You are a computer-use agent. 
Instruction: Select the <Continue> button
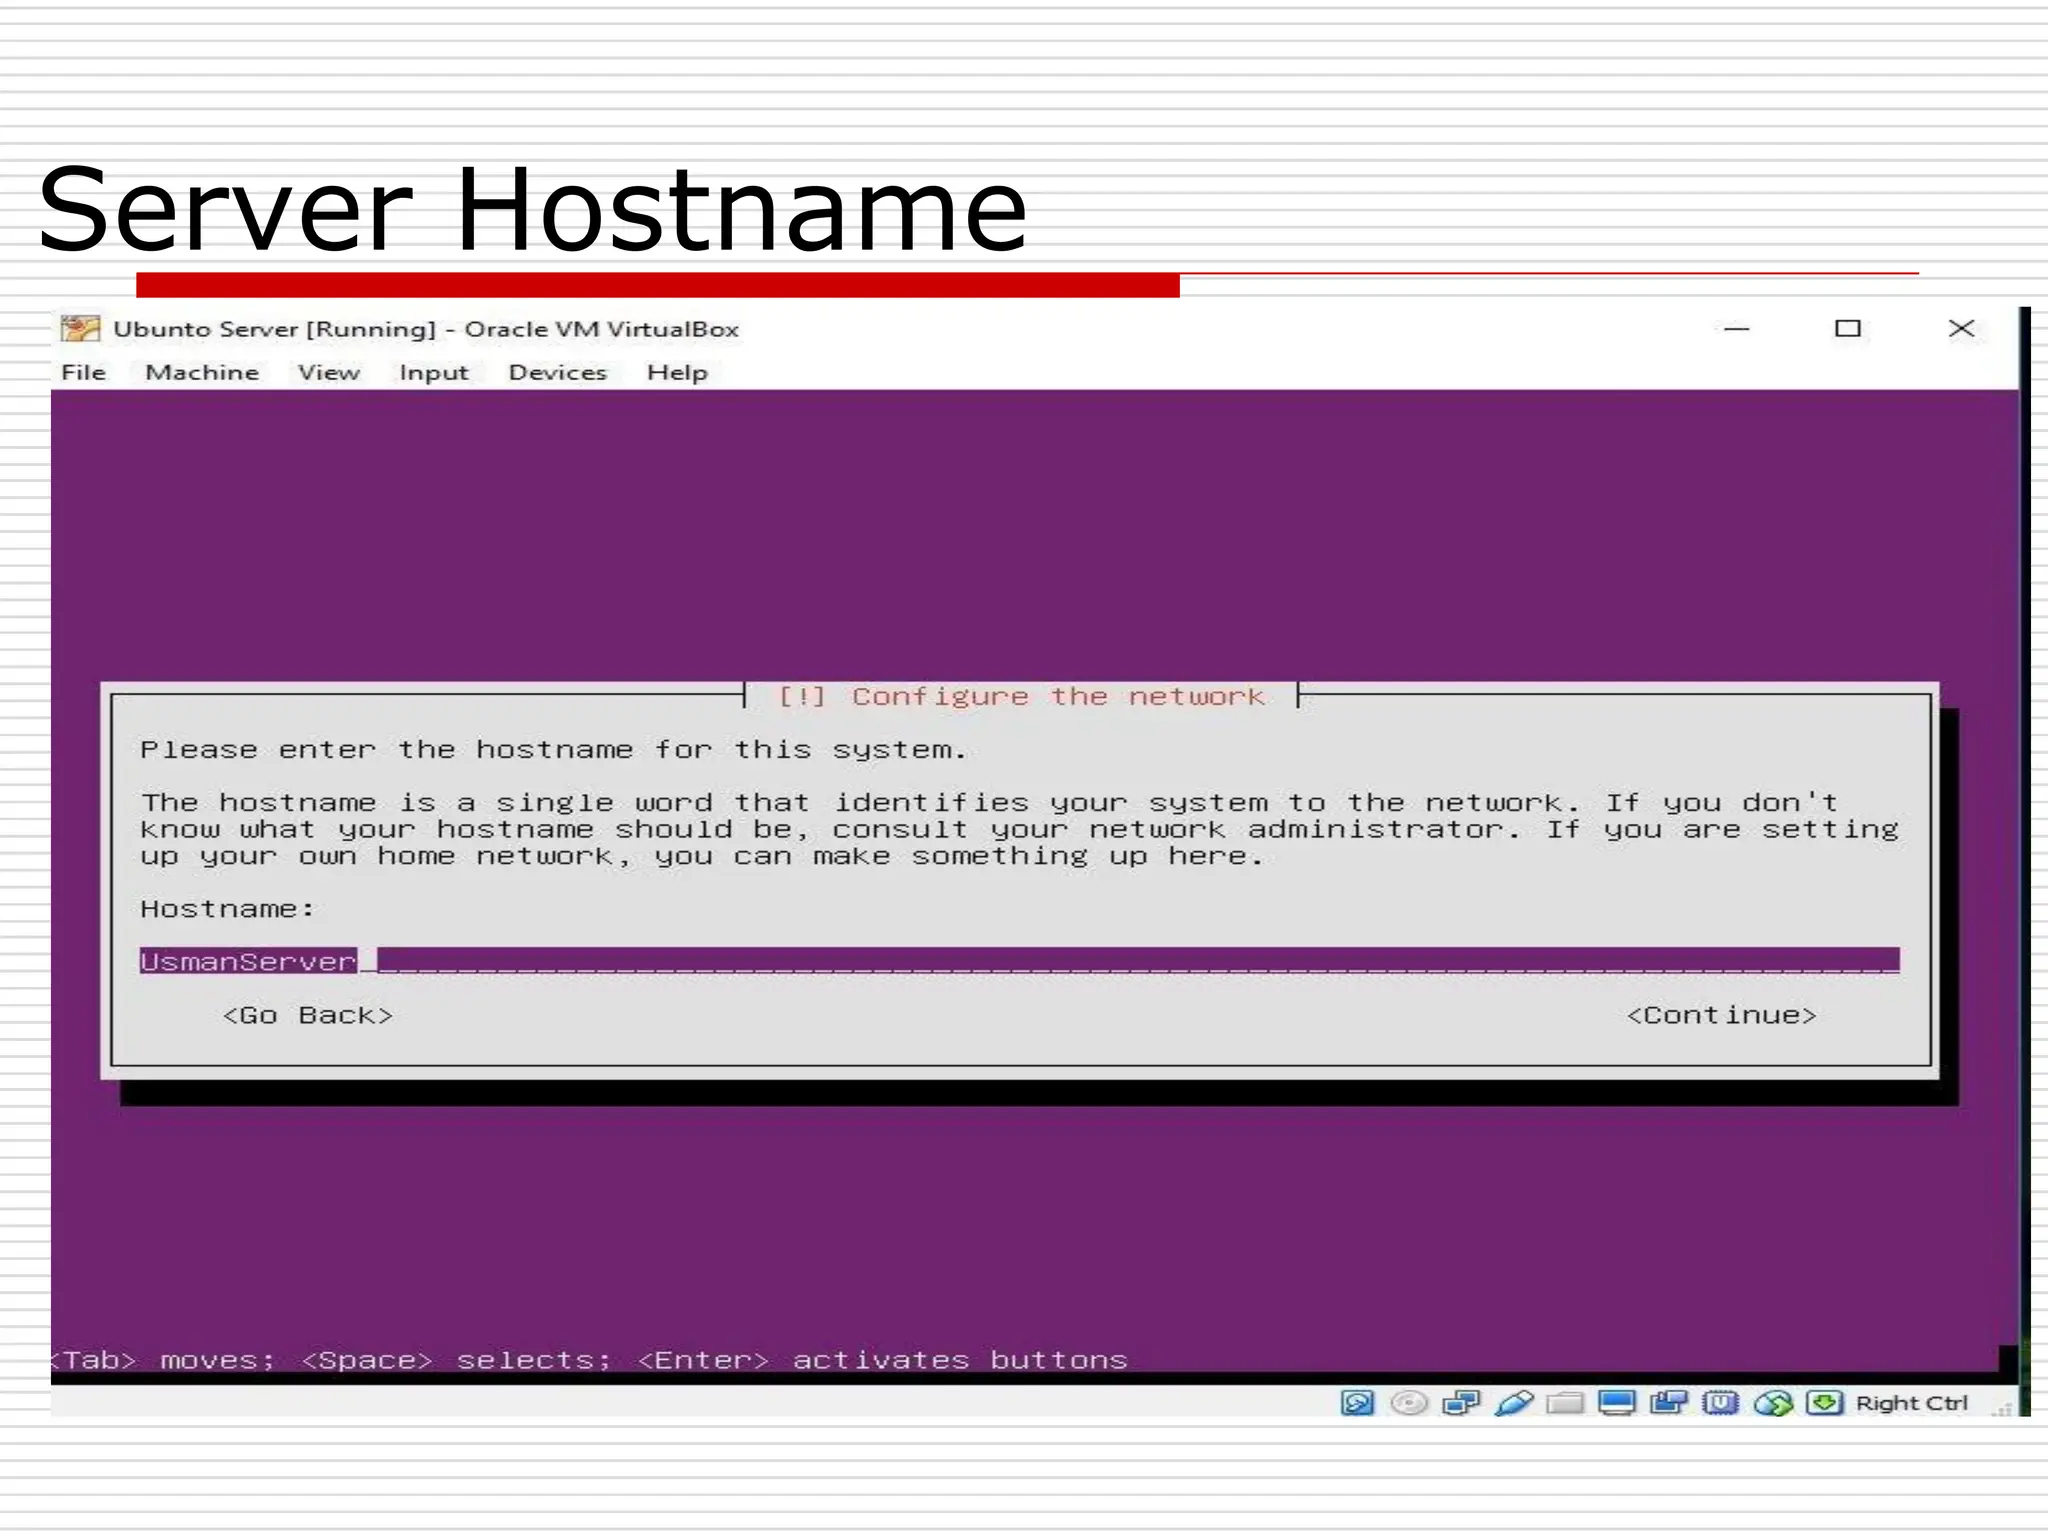[x=1721, y=1015]
